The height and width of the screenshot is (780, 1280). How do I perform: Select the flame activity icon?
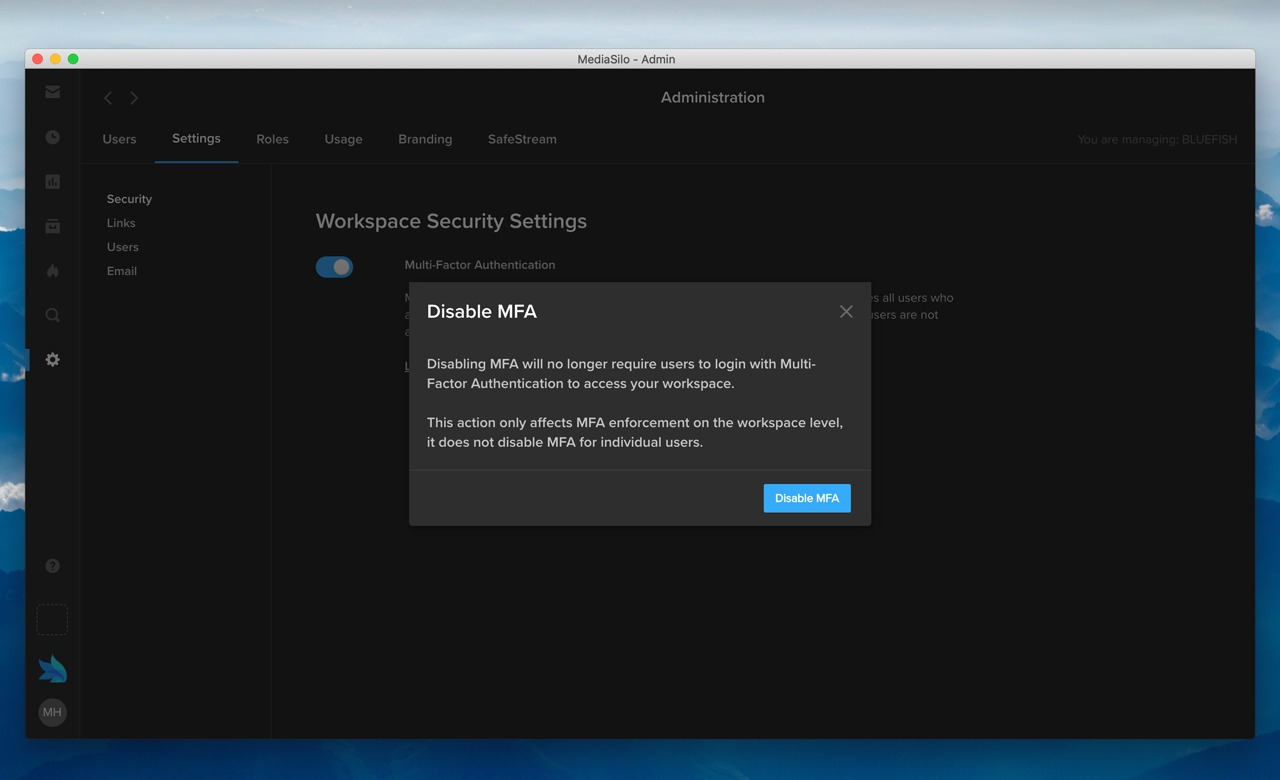point(52,270)
